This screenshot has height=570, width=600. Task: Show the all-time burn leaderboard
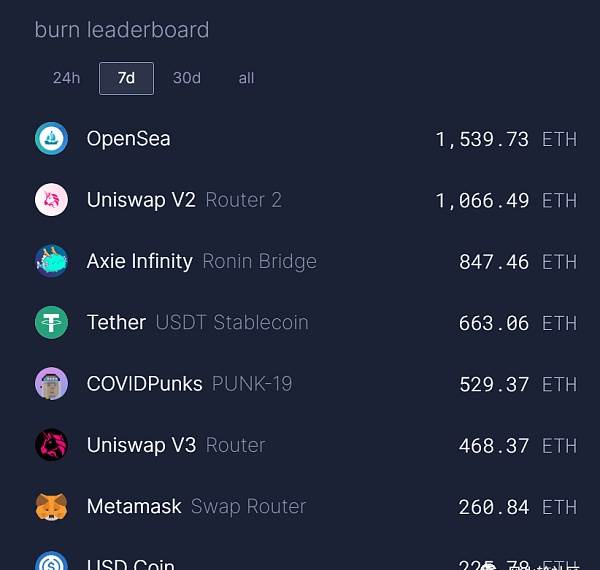tap(246, 78)
